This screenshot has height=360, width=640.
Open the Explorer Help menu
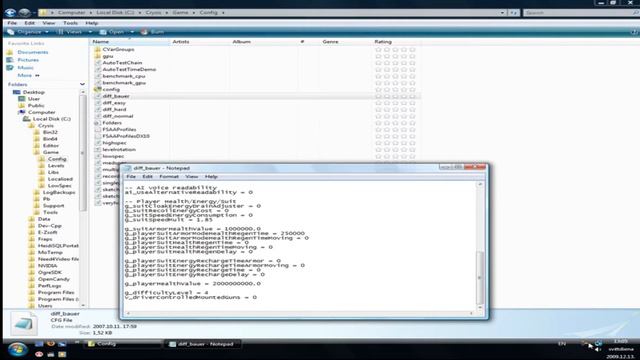pyautogui.click(x=91, y=23)
